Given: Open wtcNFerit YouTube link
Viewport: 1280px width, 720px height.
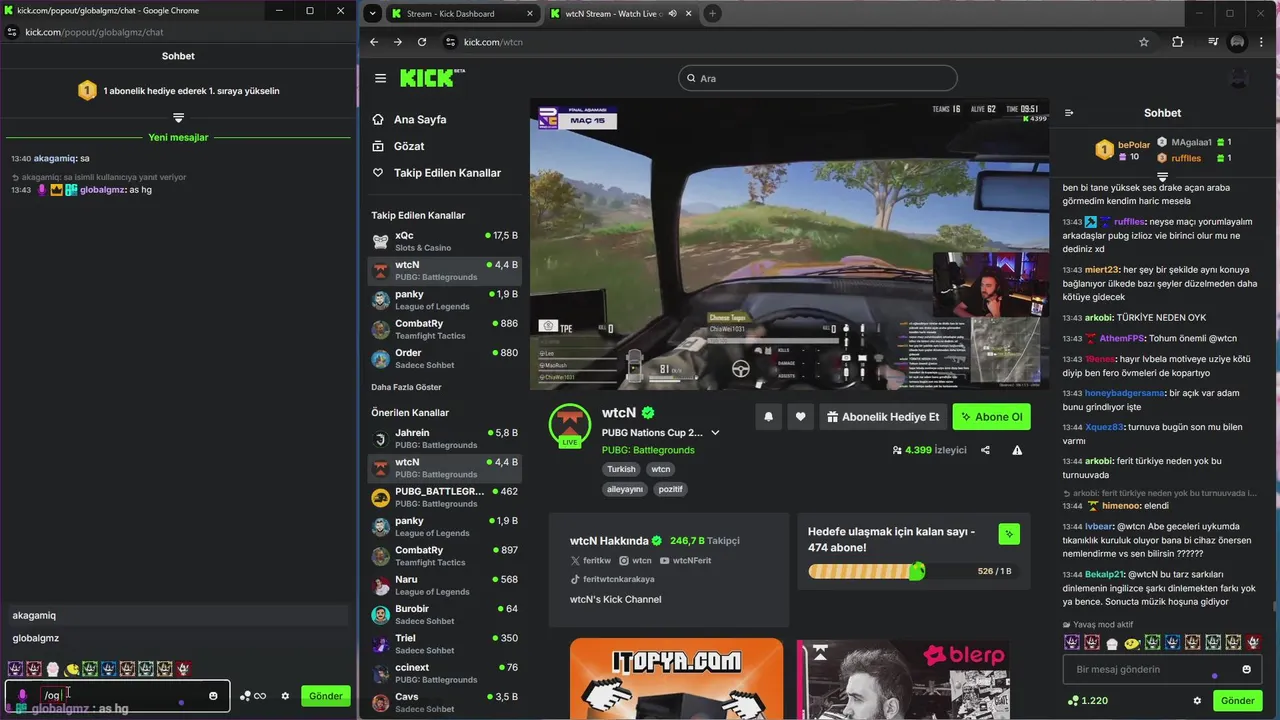Looking at the screenshot, I should pyautogui.click(x=685, y=561).
